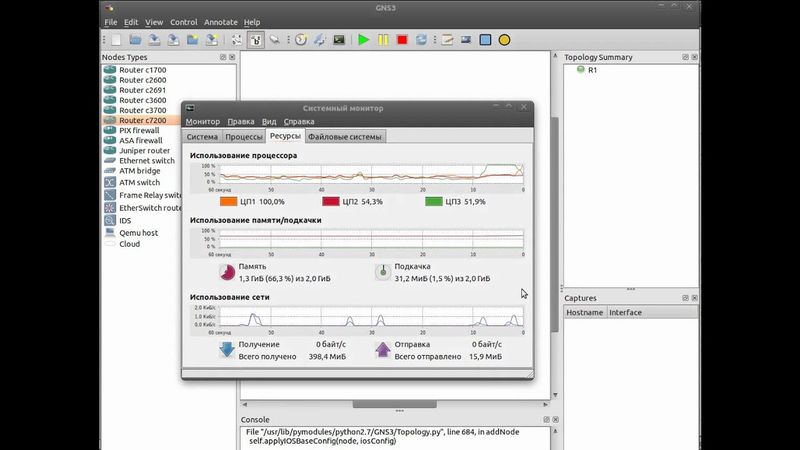Open the Control menu in GNS3

pos(184,22)
